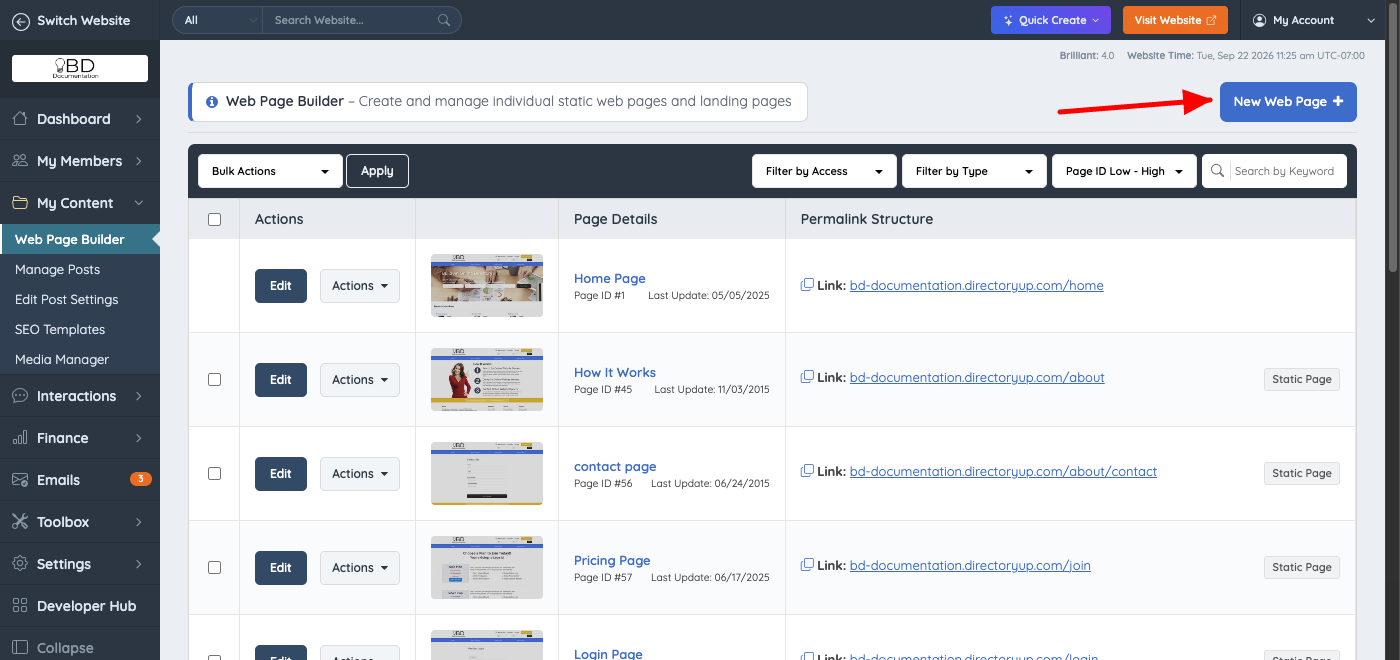The width and height of the screenshot is (1400, 660).
Task: Click Edit for the How It Works row
Action: click(x=281, y=380)
